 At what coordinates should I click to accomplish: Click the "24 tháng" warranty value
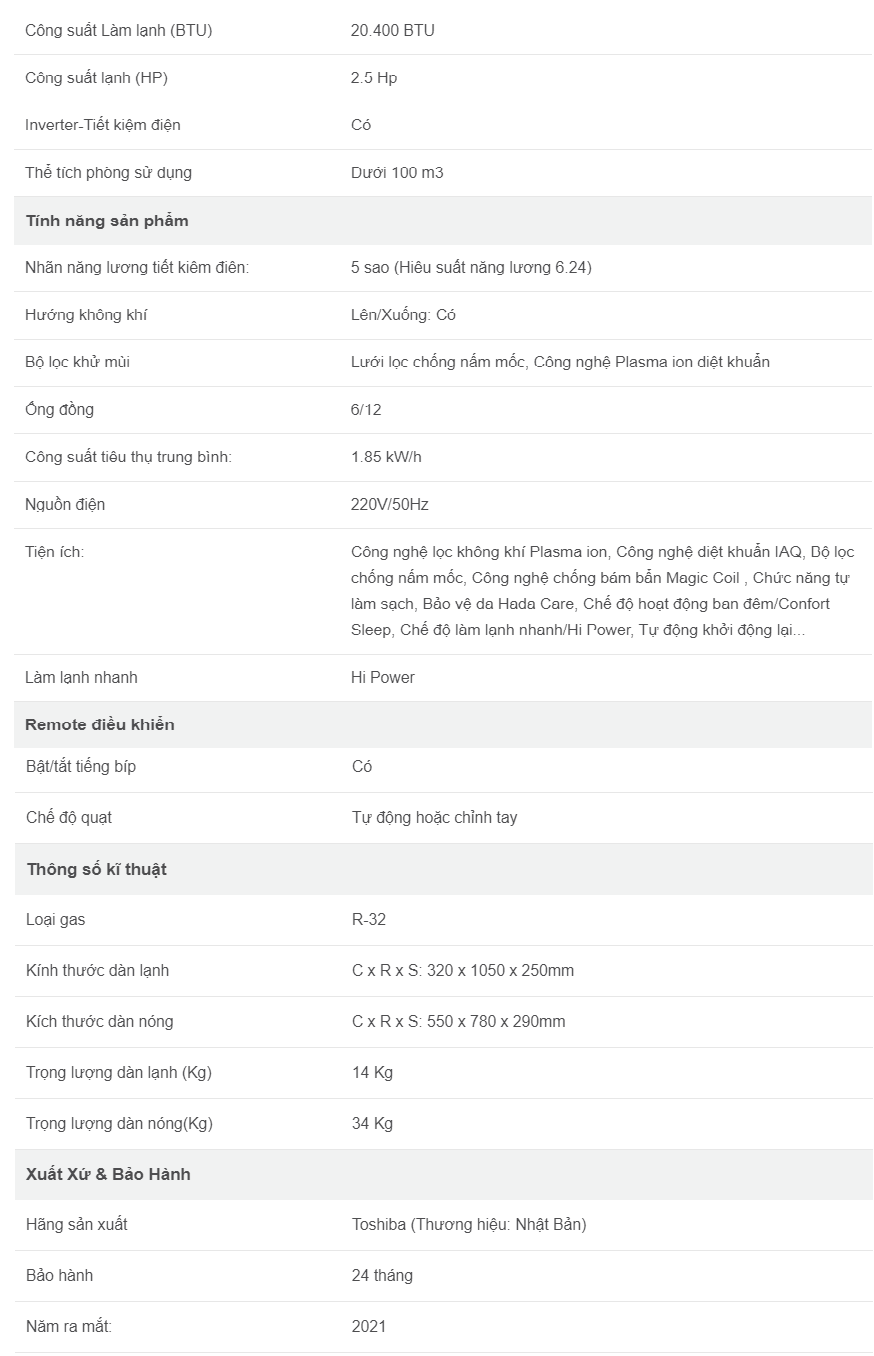pos(382,1276)
